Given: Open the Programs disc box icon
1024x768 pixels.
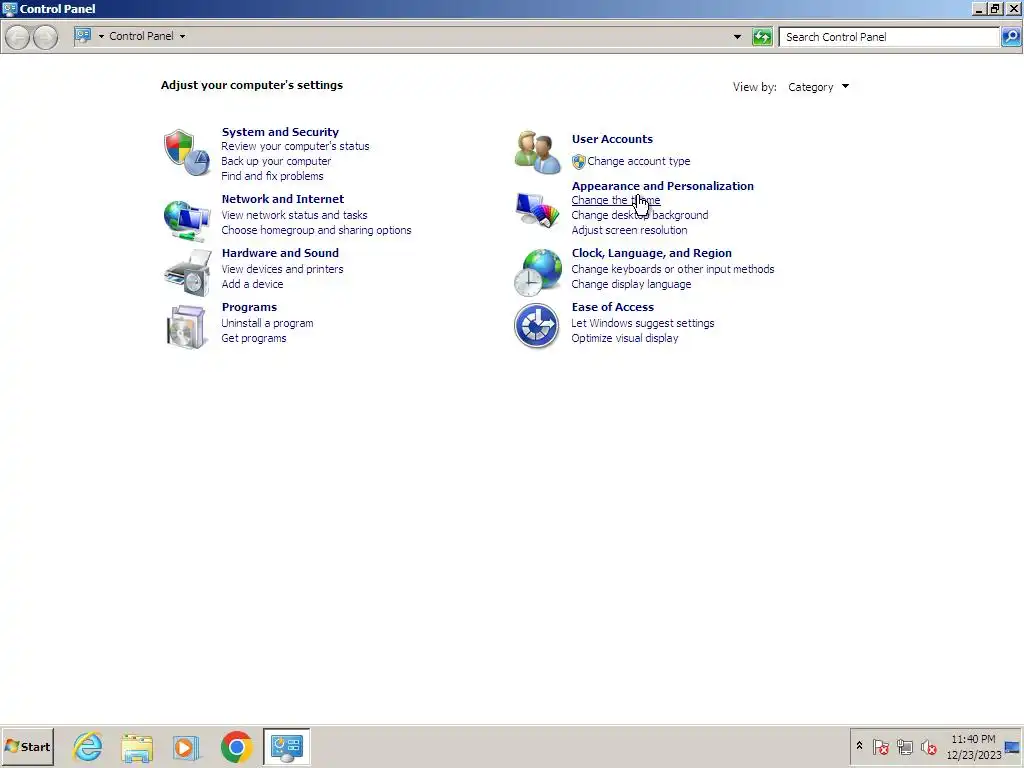Looking at the screenshot, I should pyautogui.click(x=187, y=327).
